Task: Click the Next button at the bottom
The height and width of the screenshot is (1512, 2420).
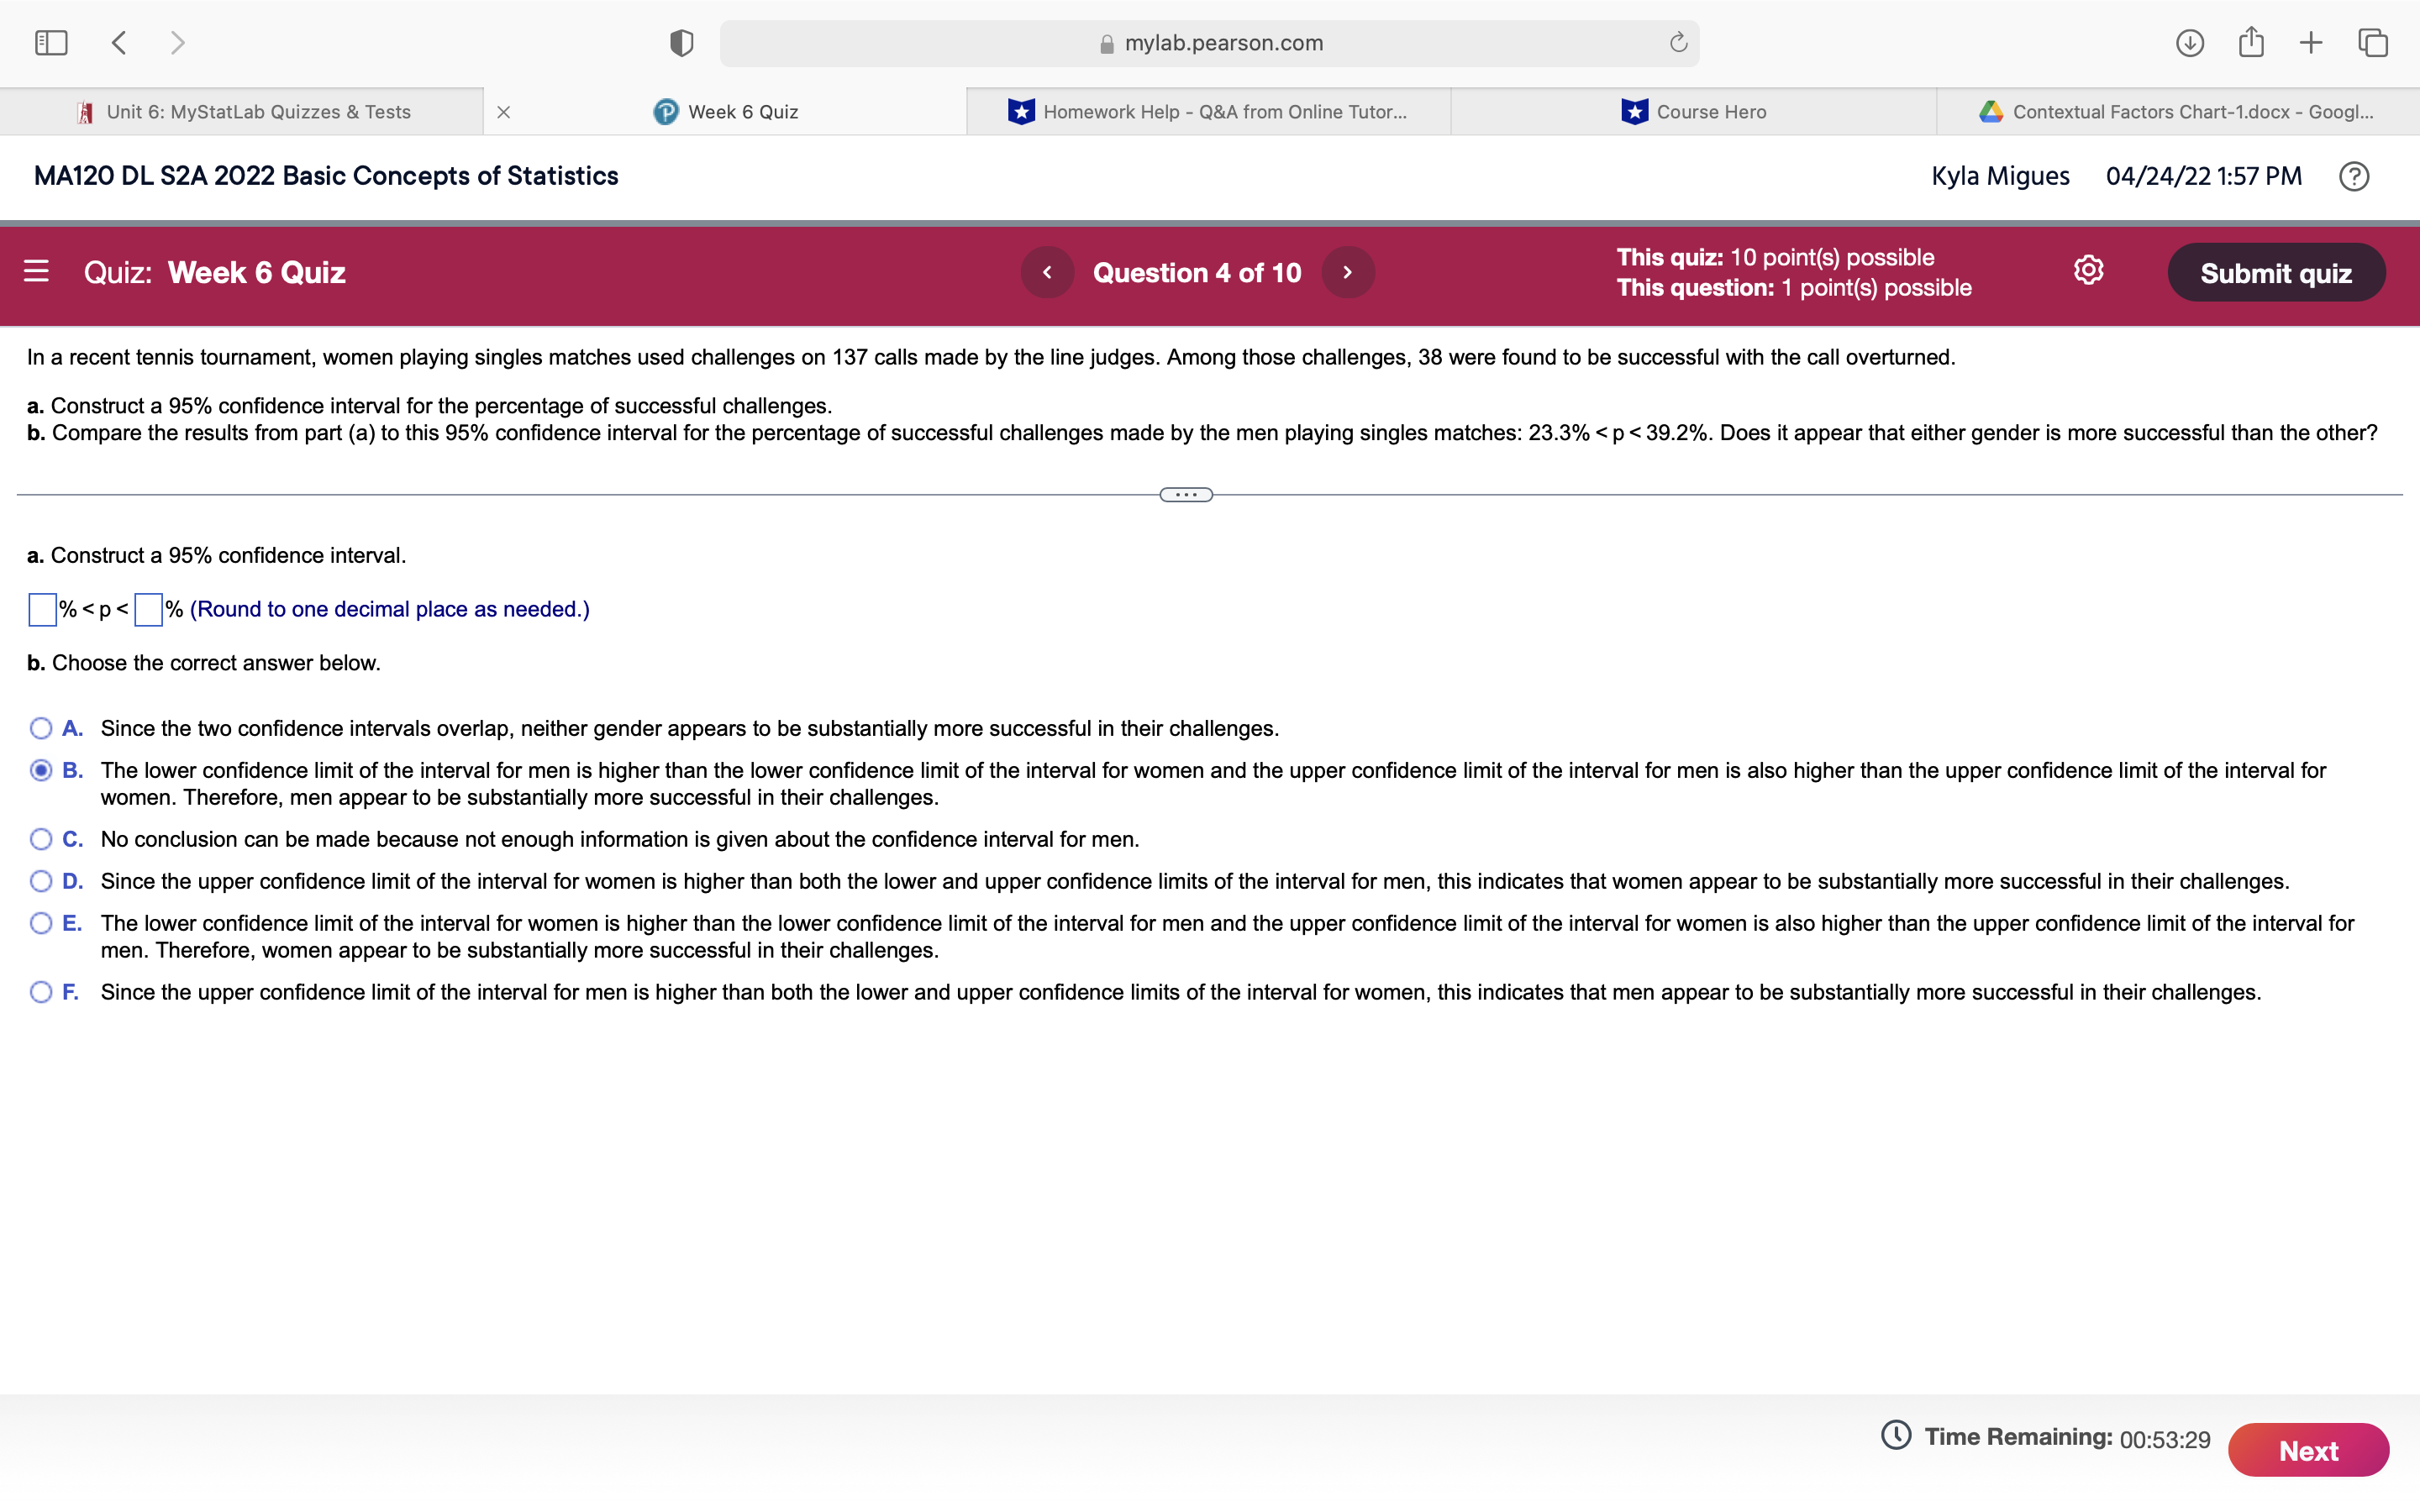Action: coord(2309,1449)
